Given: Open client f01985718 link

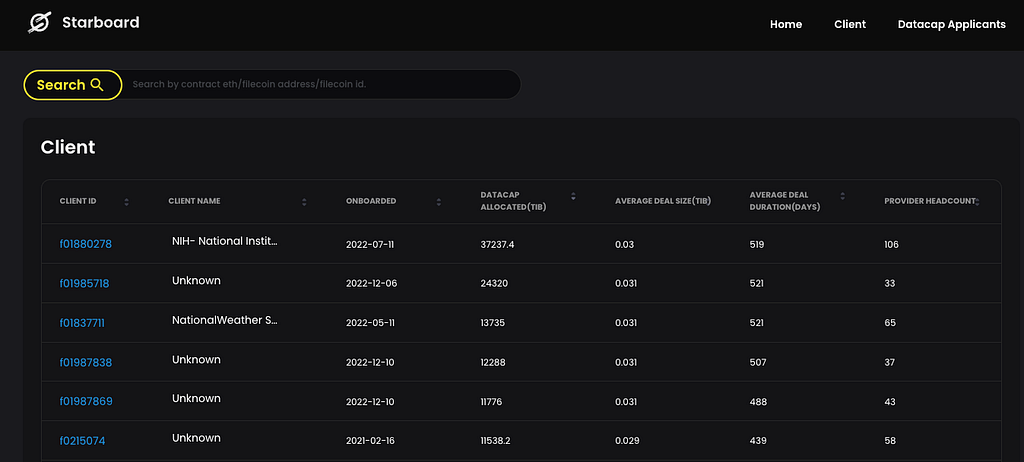Looking at the screenshot, I should pos(84,284).
